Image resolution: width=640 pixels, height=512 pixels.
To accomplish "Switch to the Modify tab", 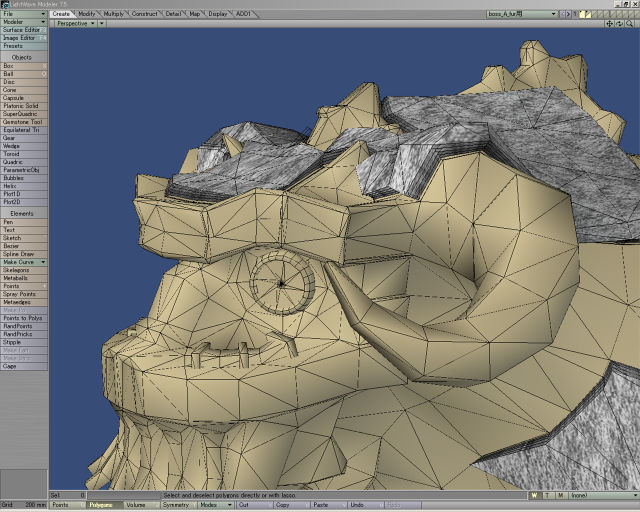I will [87, 14].
